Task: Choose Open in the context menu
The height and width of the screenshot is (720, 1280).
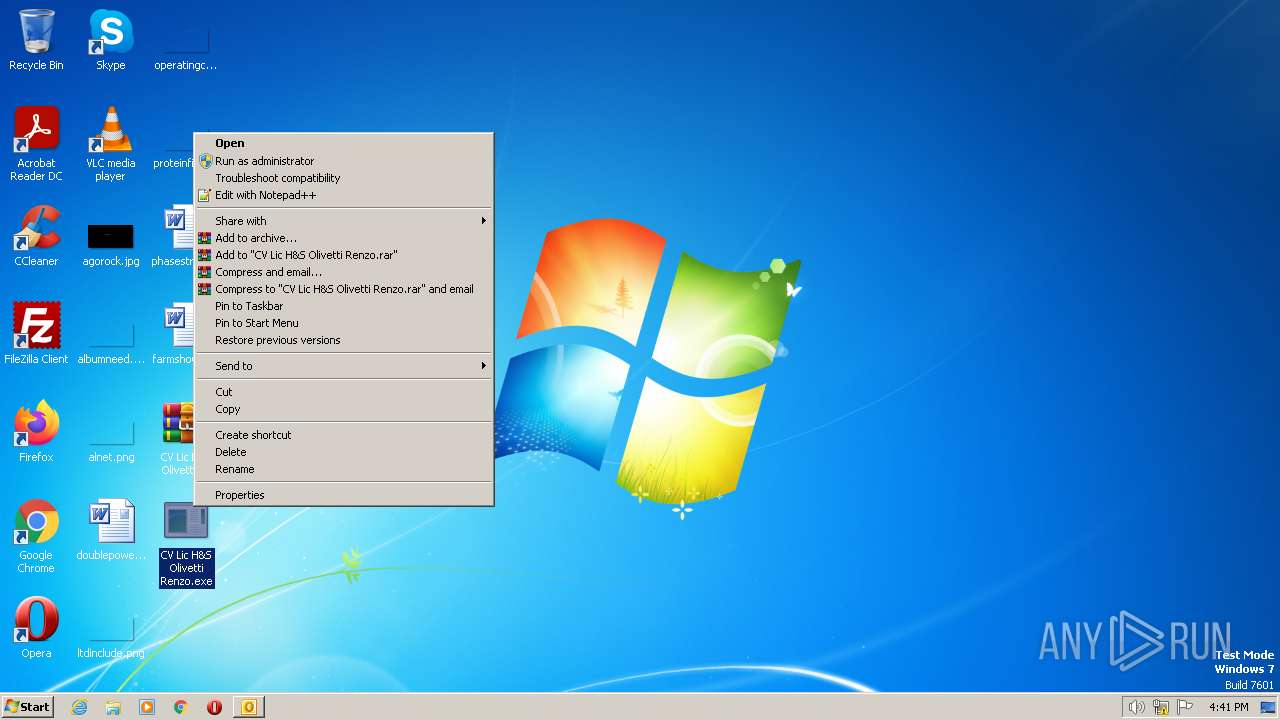Action: (x=343, y=143)
